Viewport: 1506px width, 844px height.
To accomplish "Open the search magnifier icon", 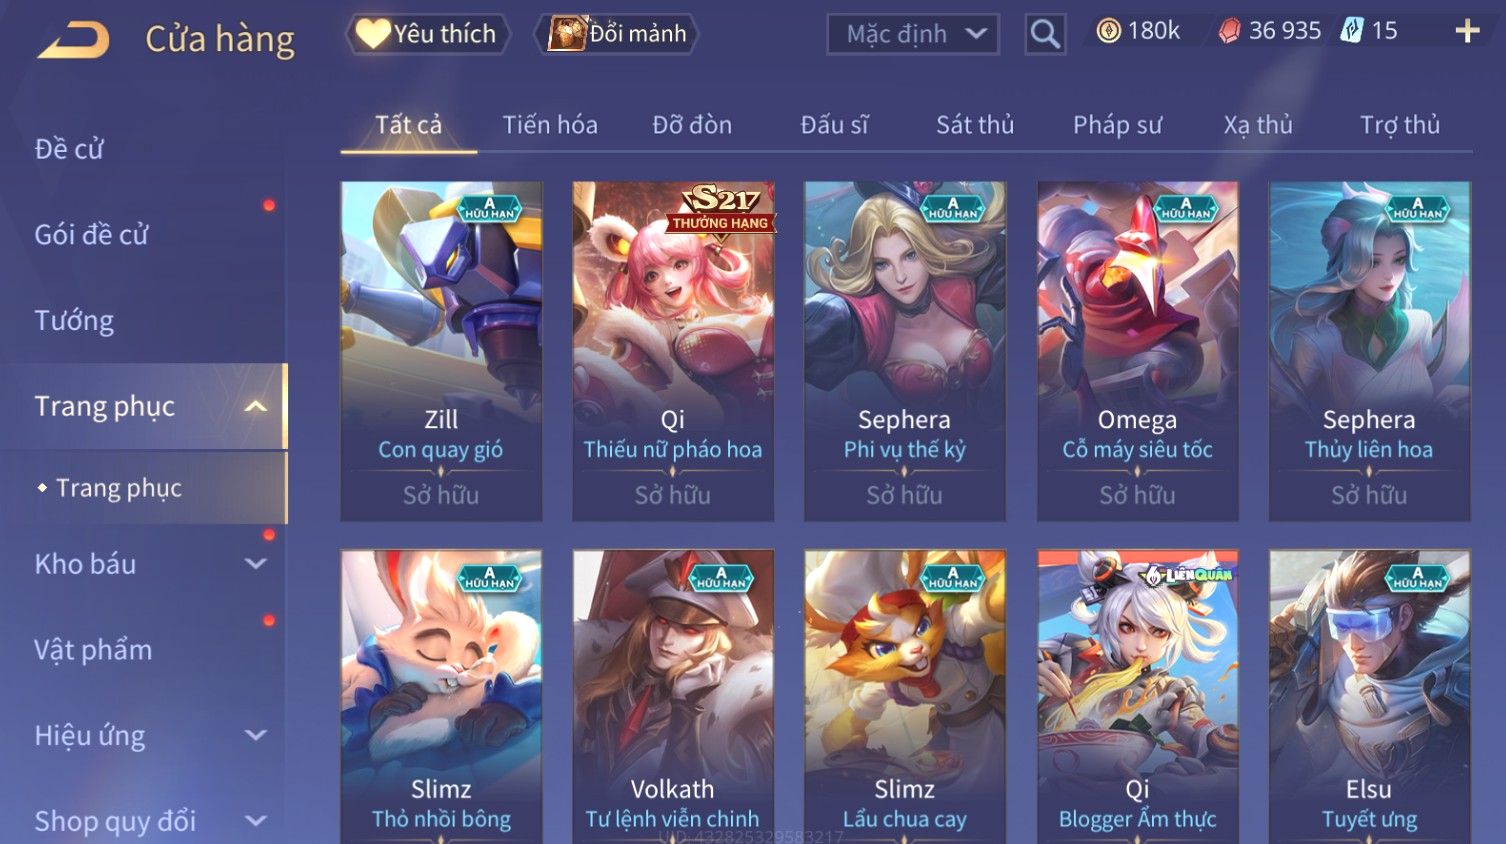I will 1045,34.
